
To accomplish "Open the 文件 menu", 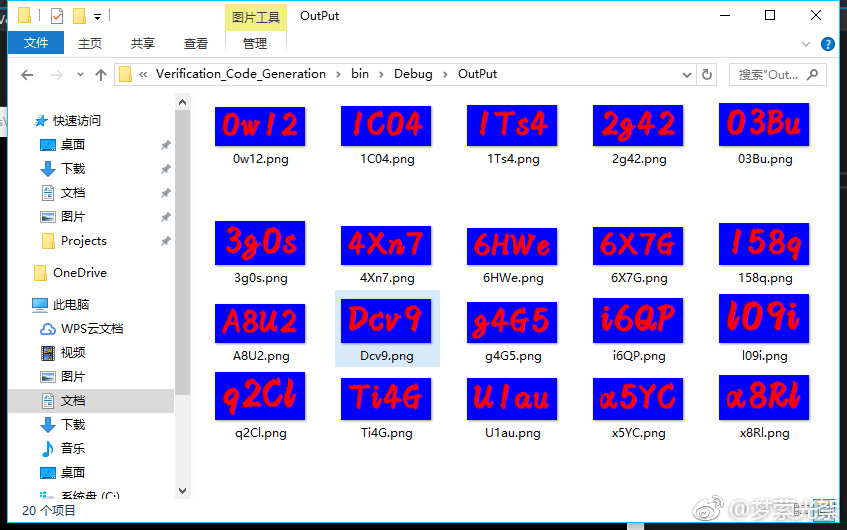I will point(36,43).
